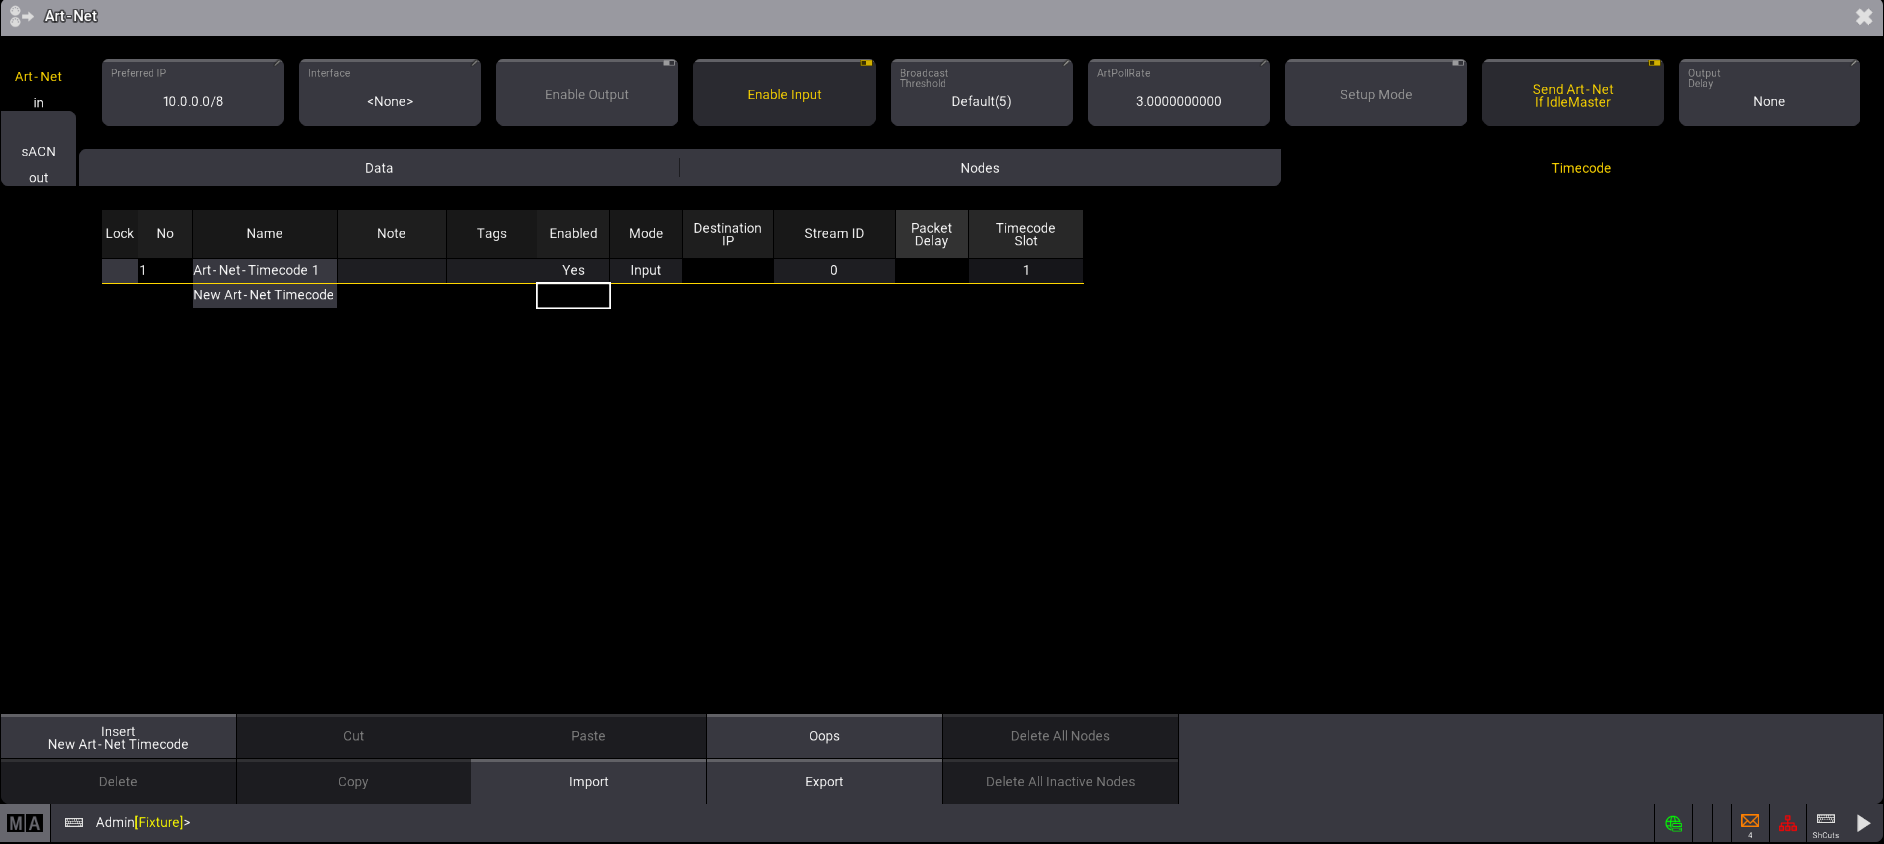The image size is (1884, 844).
Task: Select the Art-Net in side tab
Action: (x=38, y=89)
